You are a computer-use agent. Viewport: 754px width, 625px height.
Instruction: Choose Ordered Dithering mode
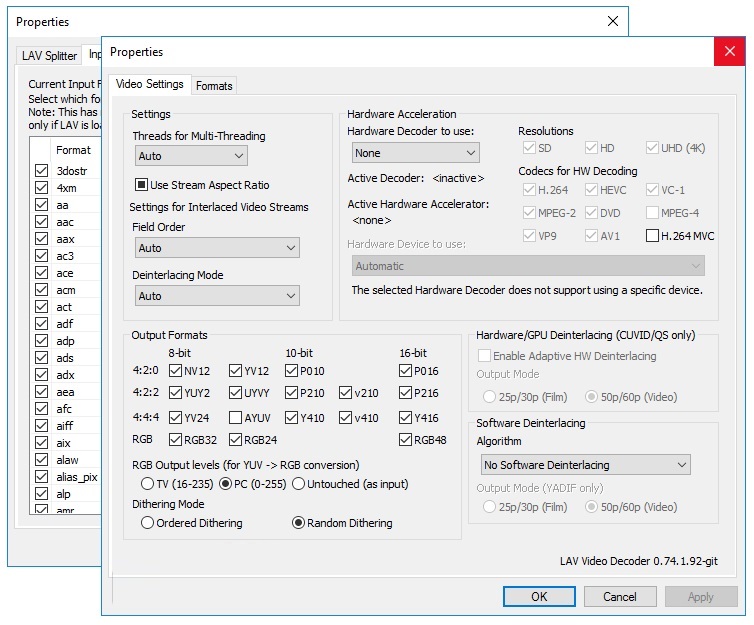pyautogui.click(x=147, y=523)
